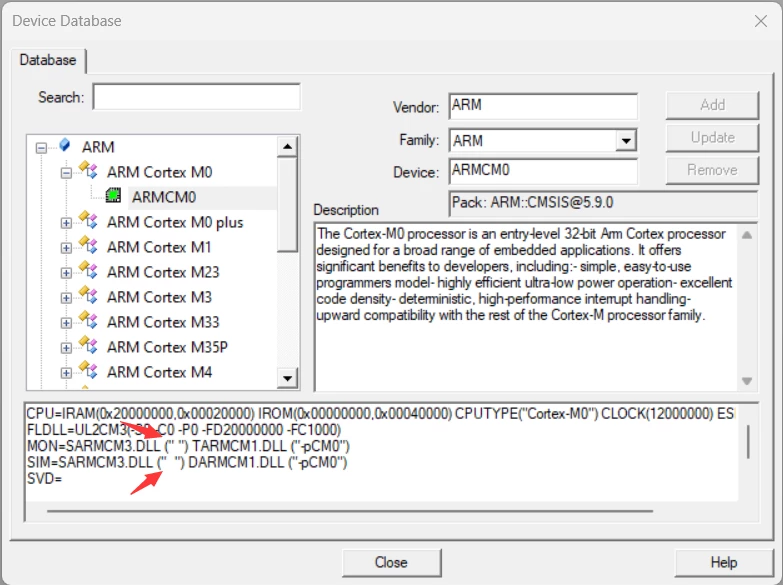783x585 pixels.
Task: Click the ARM Cortex M3 family icon
Action: (88, 295)
